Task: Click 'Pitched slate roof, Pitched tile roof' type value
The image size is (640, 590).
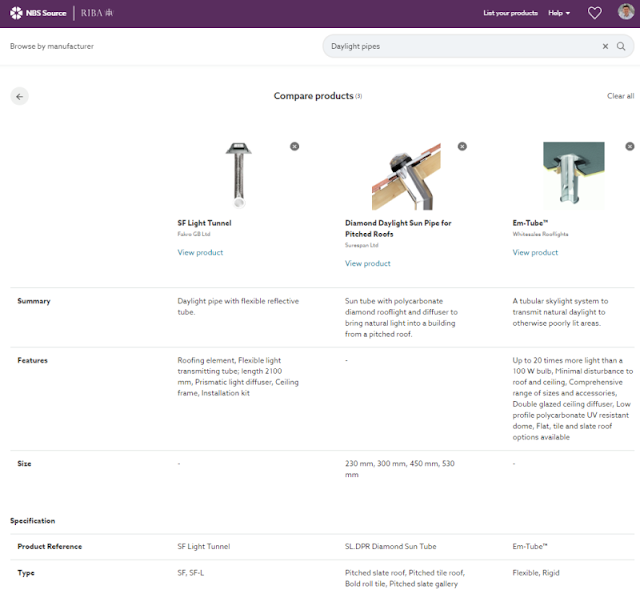Action: 405,578
